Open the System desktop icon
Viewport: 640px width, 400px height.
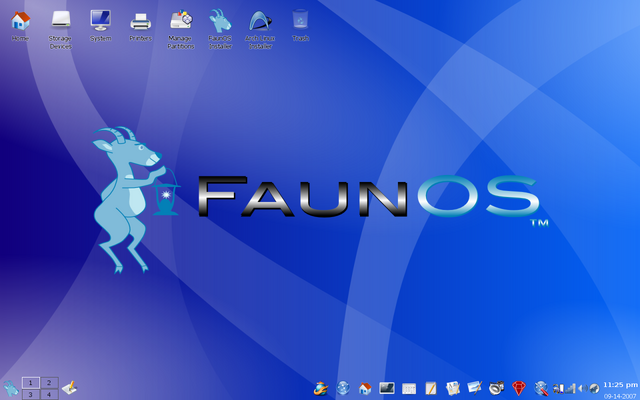[100, 26]
